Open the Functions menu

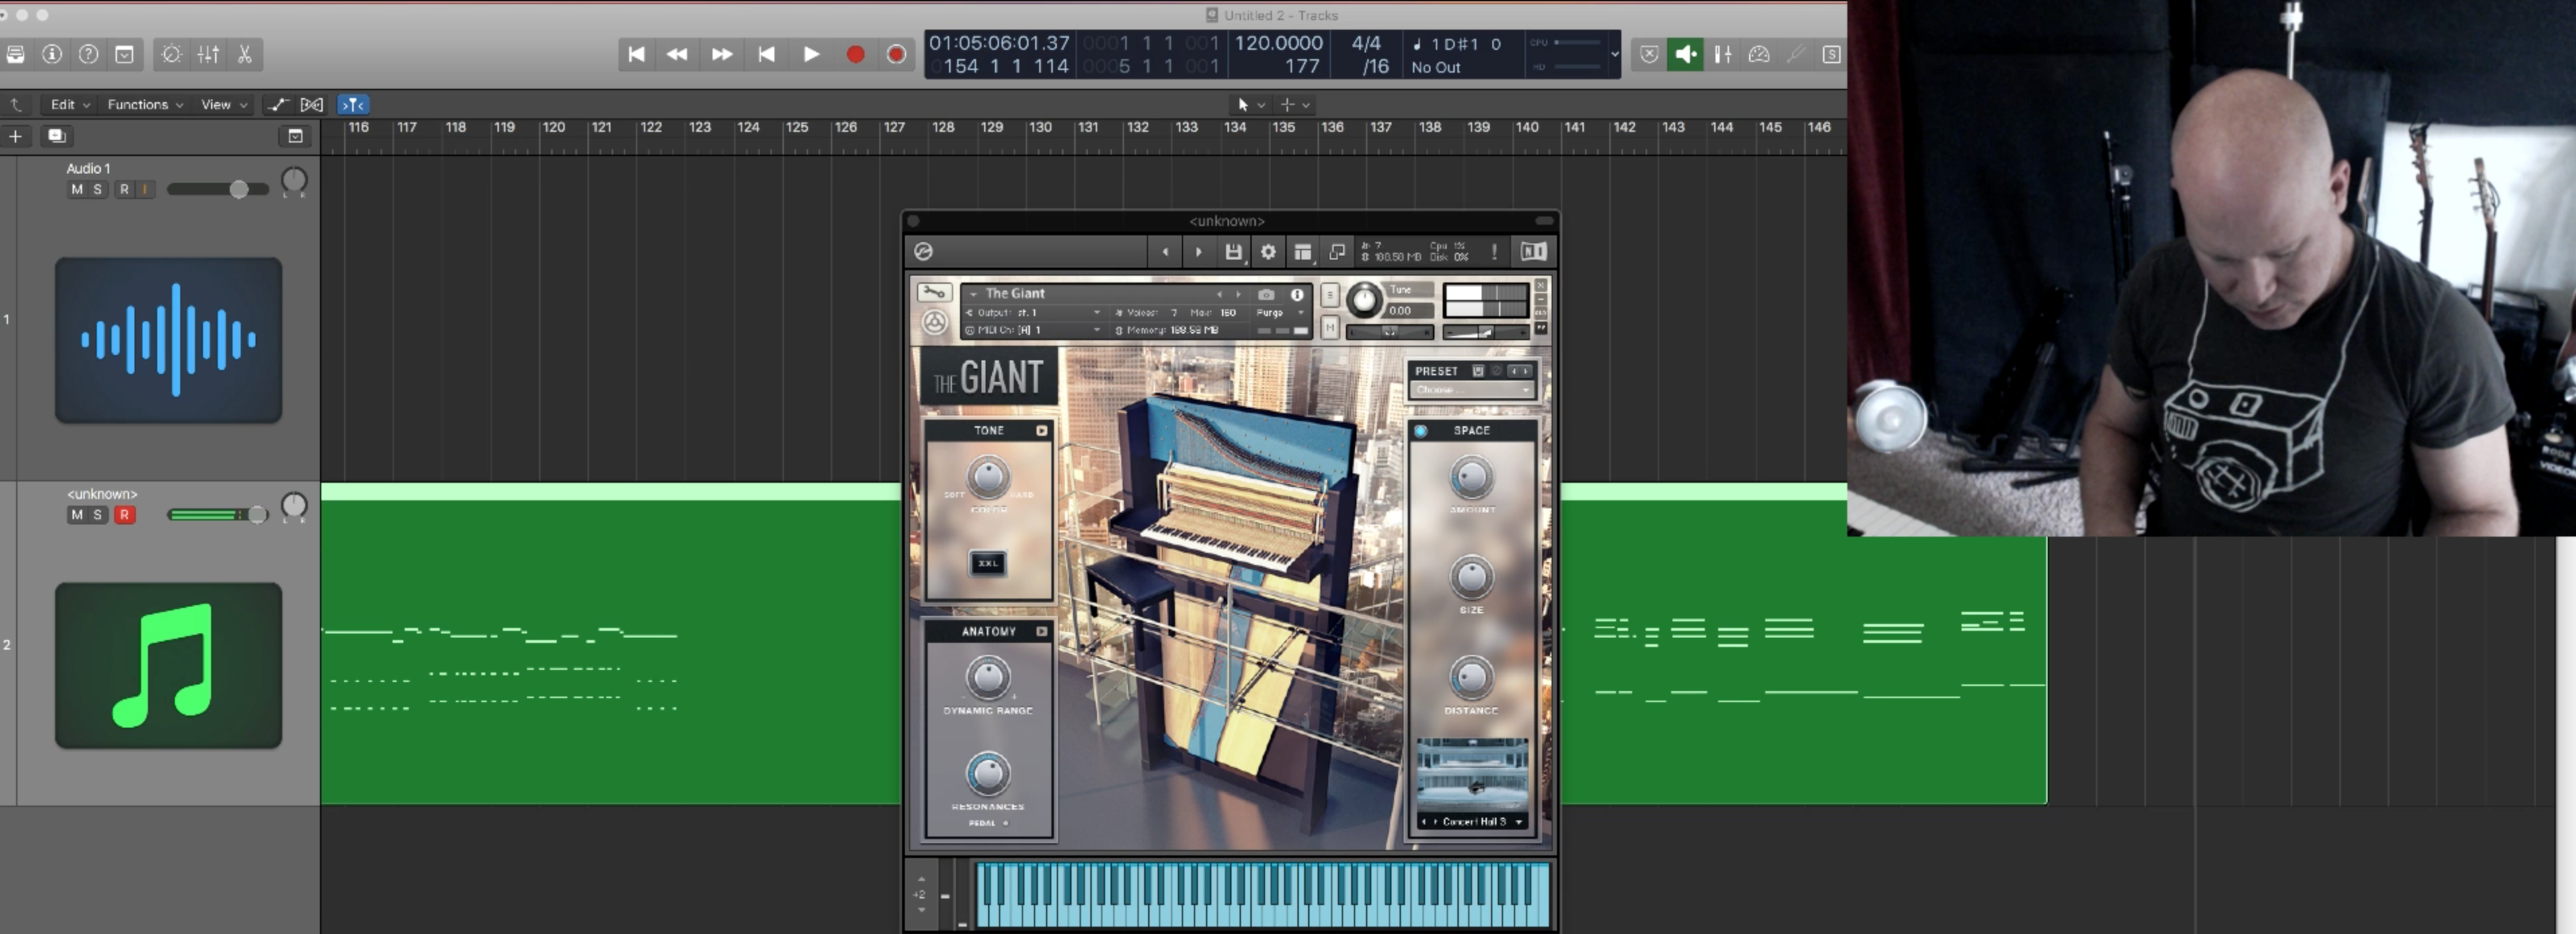point(145,104)
